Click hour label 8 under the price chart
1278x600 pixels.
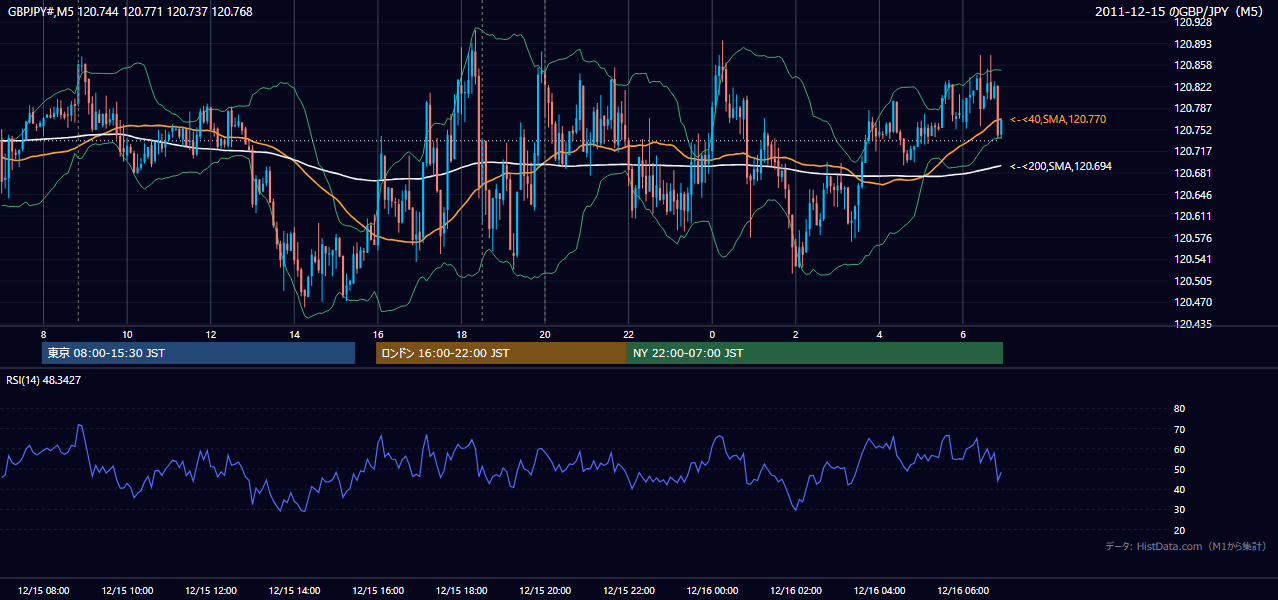[x=43, y=334]
